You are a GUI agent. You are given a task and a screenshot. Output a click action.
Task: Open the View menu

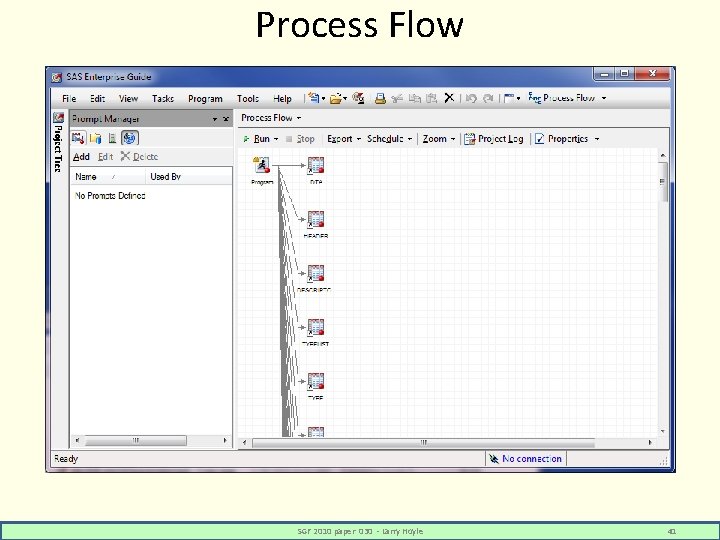tap(128, 99)
